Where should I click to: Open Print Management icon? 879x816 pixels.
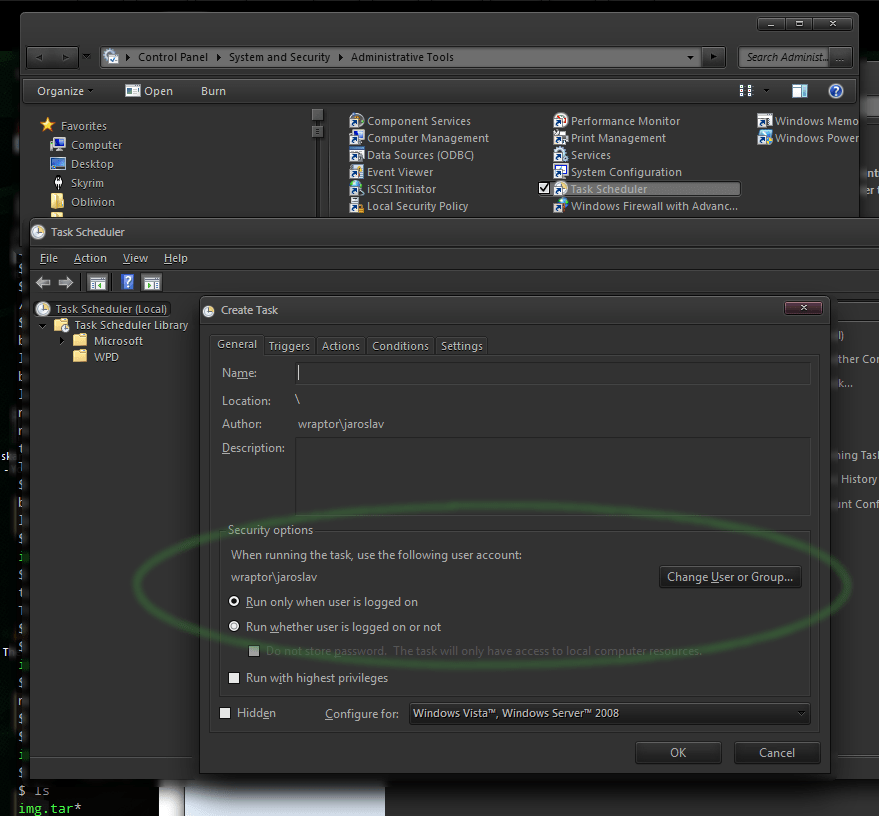point(561,137)
